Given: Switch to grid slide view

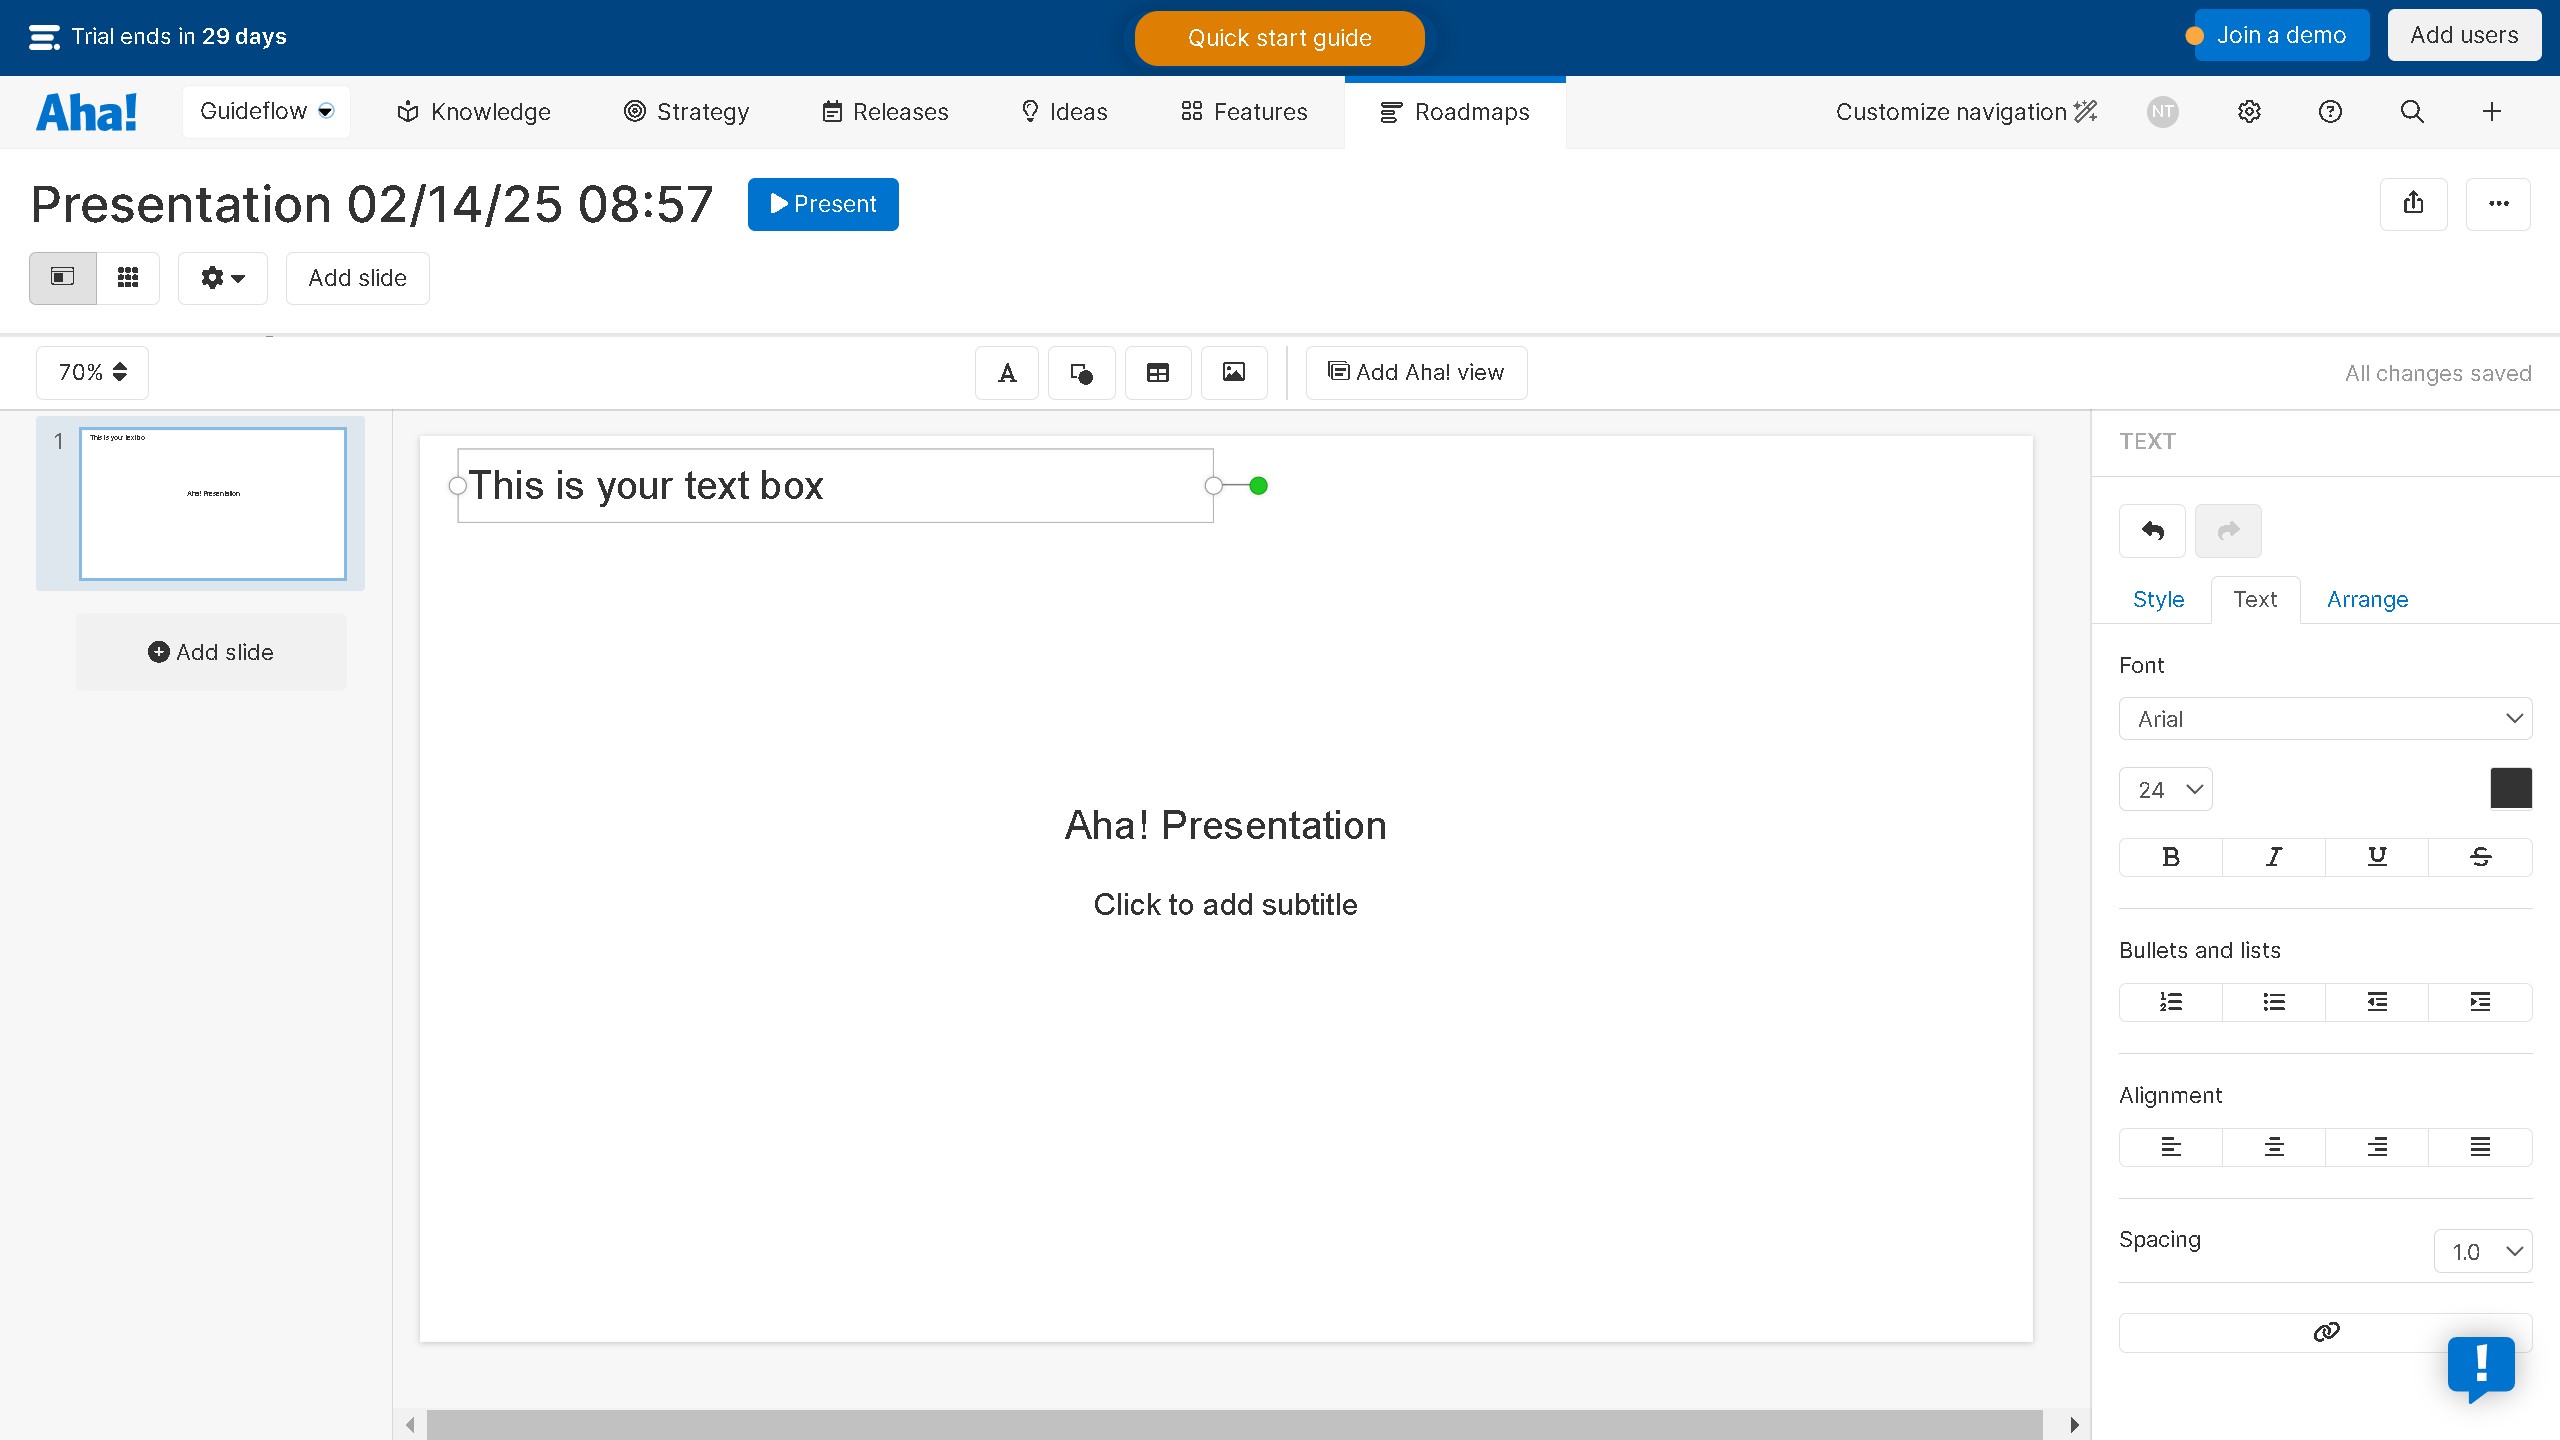Looking at the screenshot, I should (x=128, y=278).
